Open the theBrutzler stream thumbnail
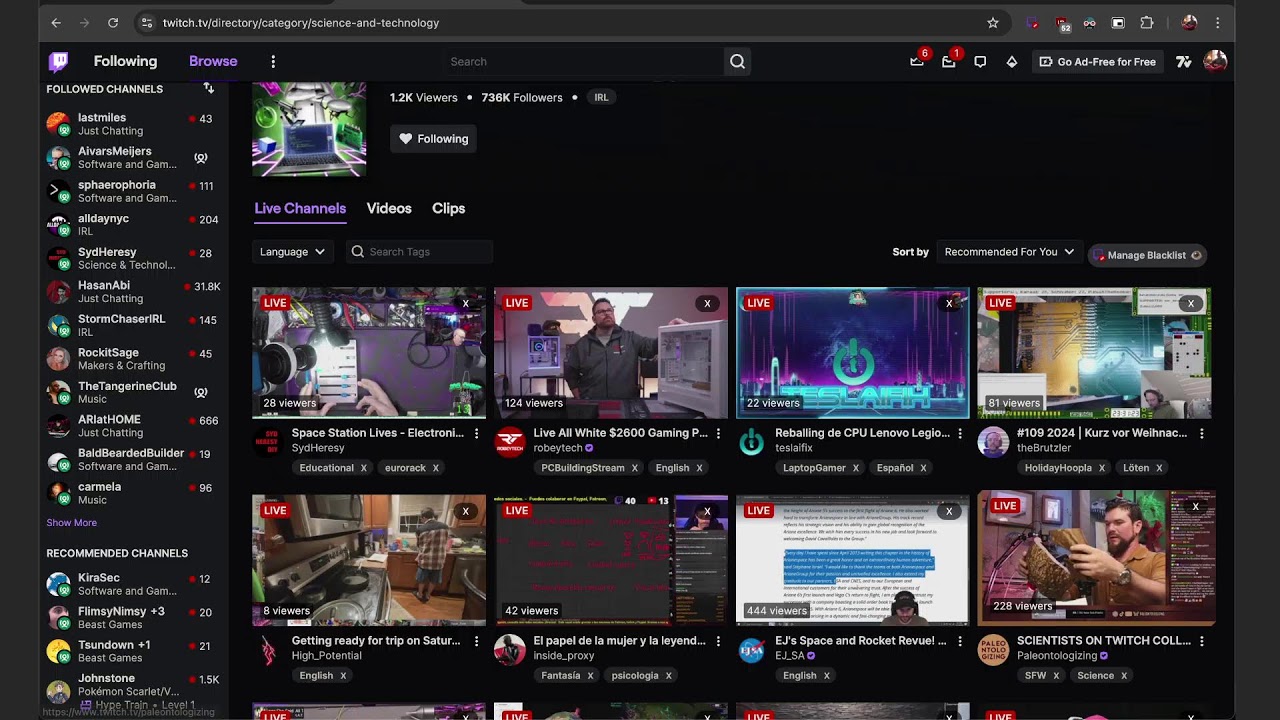 click(x=1094, y=353)
